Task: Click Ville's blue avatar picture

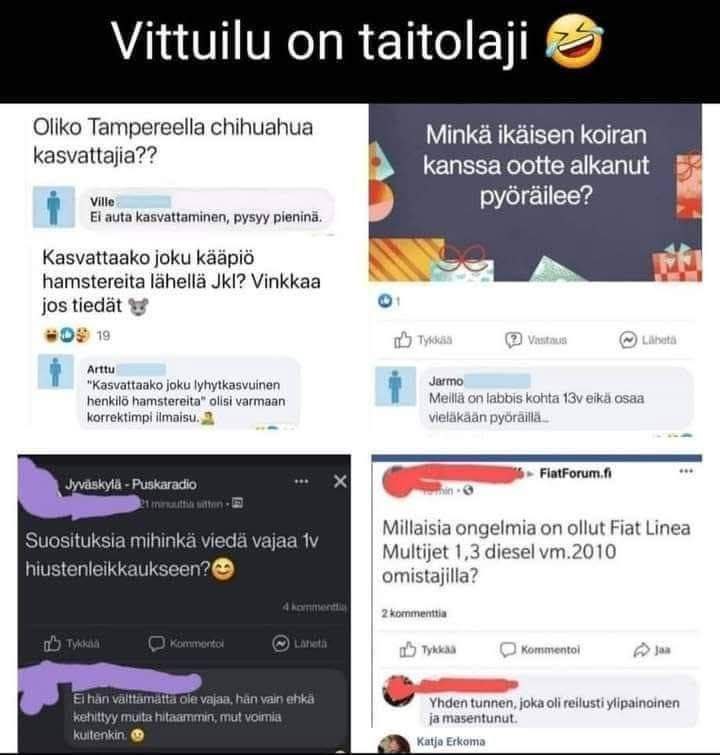Action: point(53,207)
